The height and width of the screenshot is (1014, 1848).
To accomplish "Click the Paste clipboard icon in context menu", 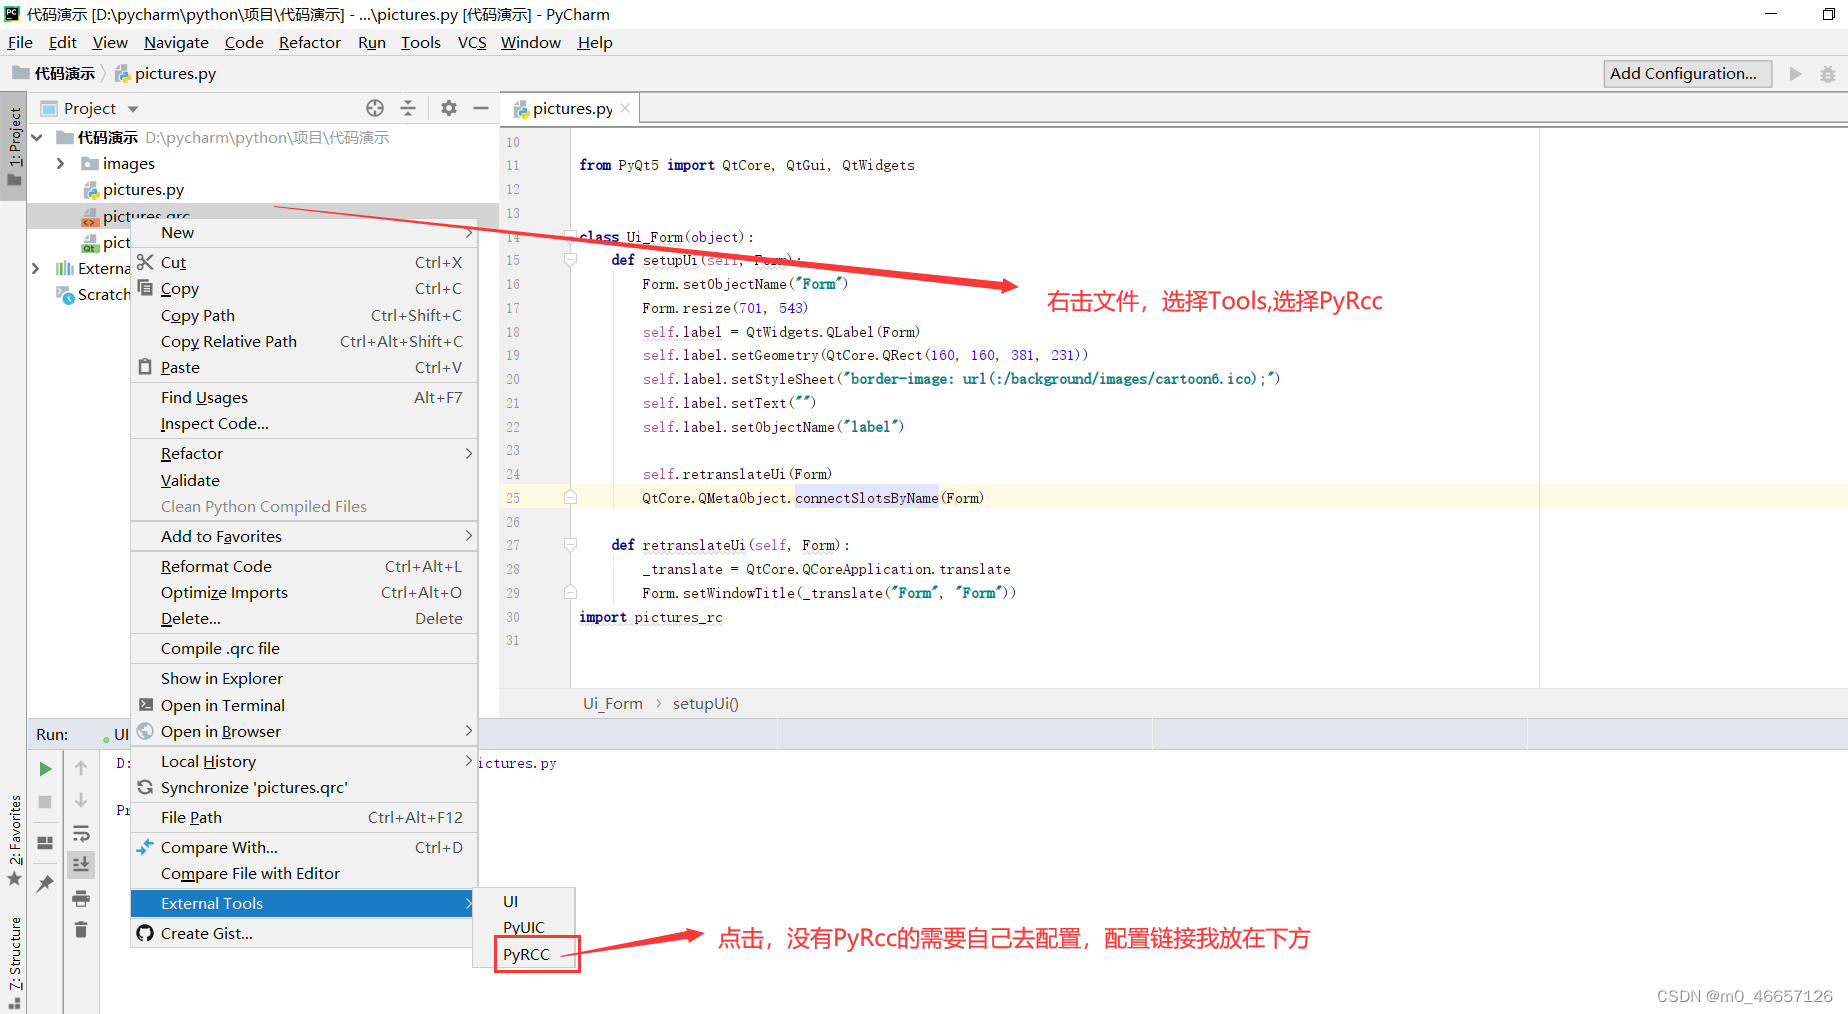I will [x=145, y=367].
